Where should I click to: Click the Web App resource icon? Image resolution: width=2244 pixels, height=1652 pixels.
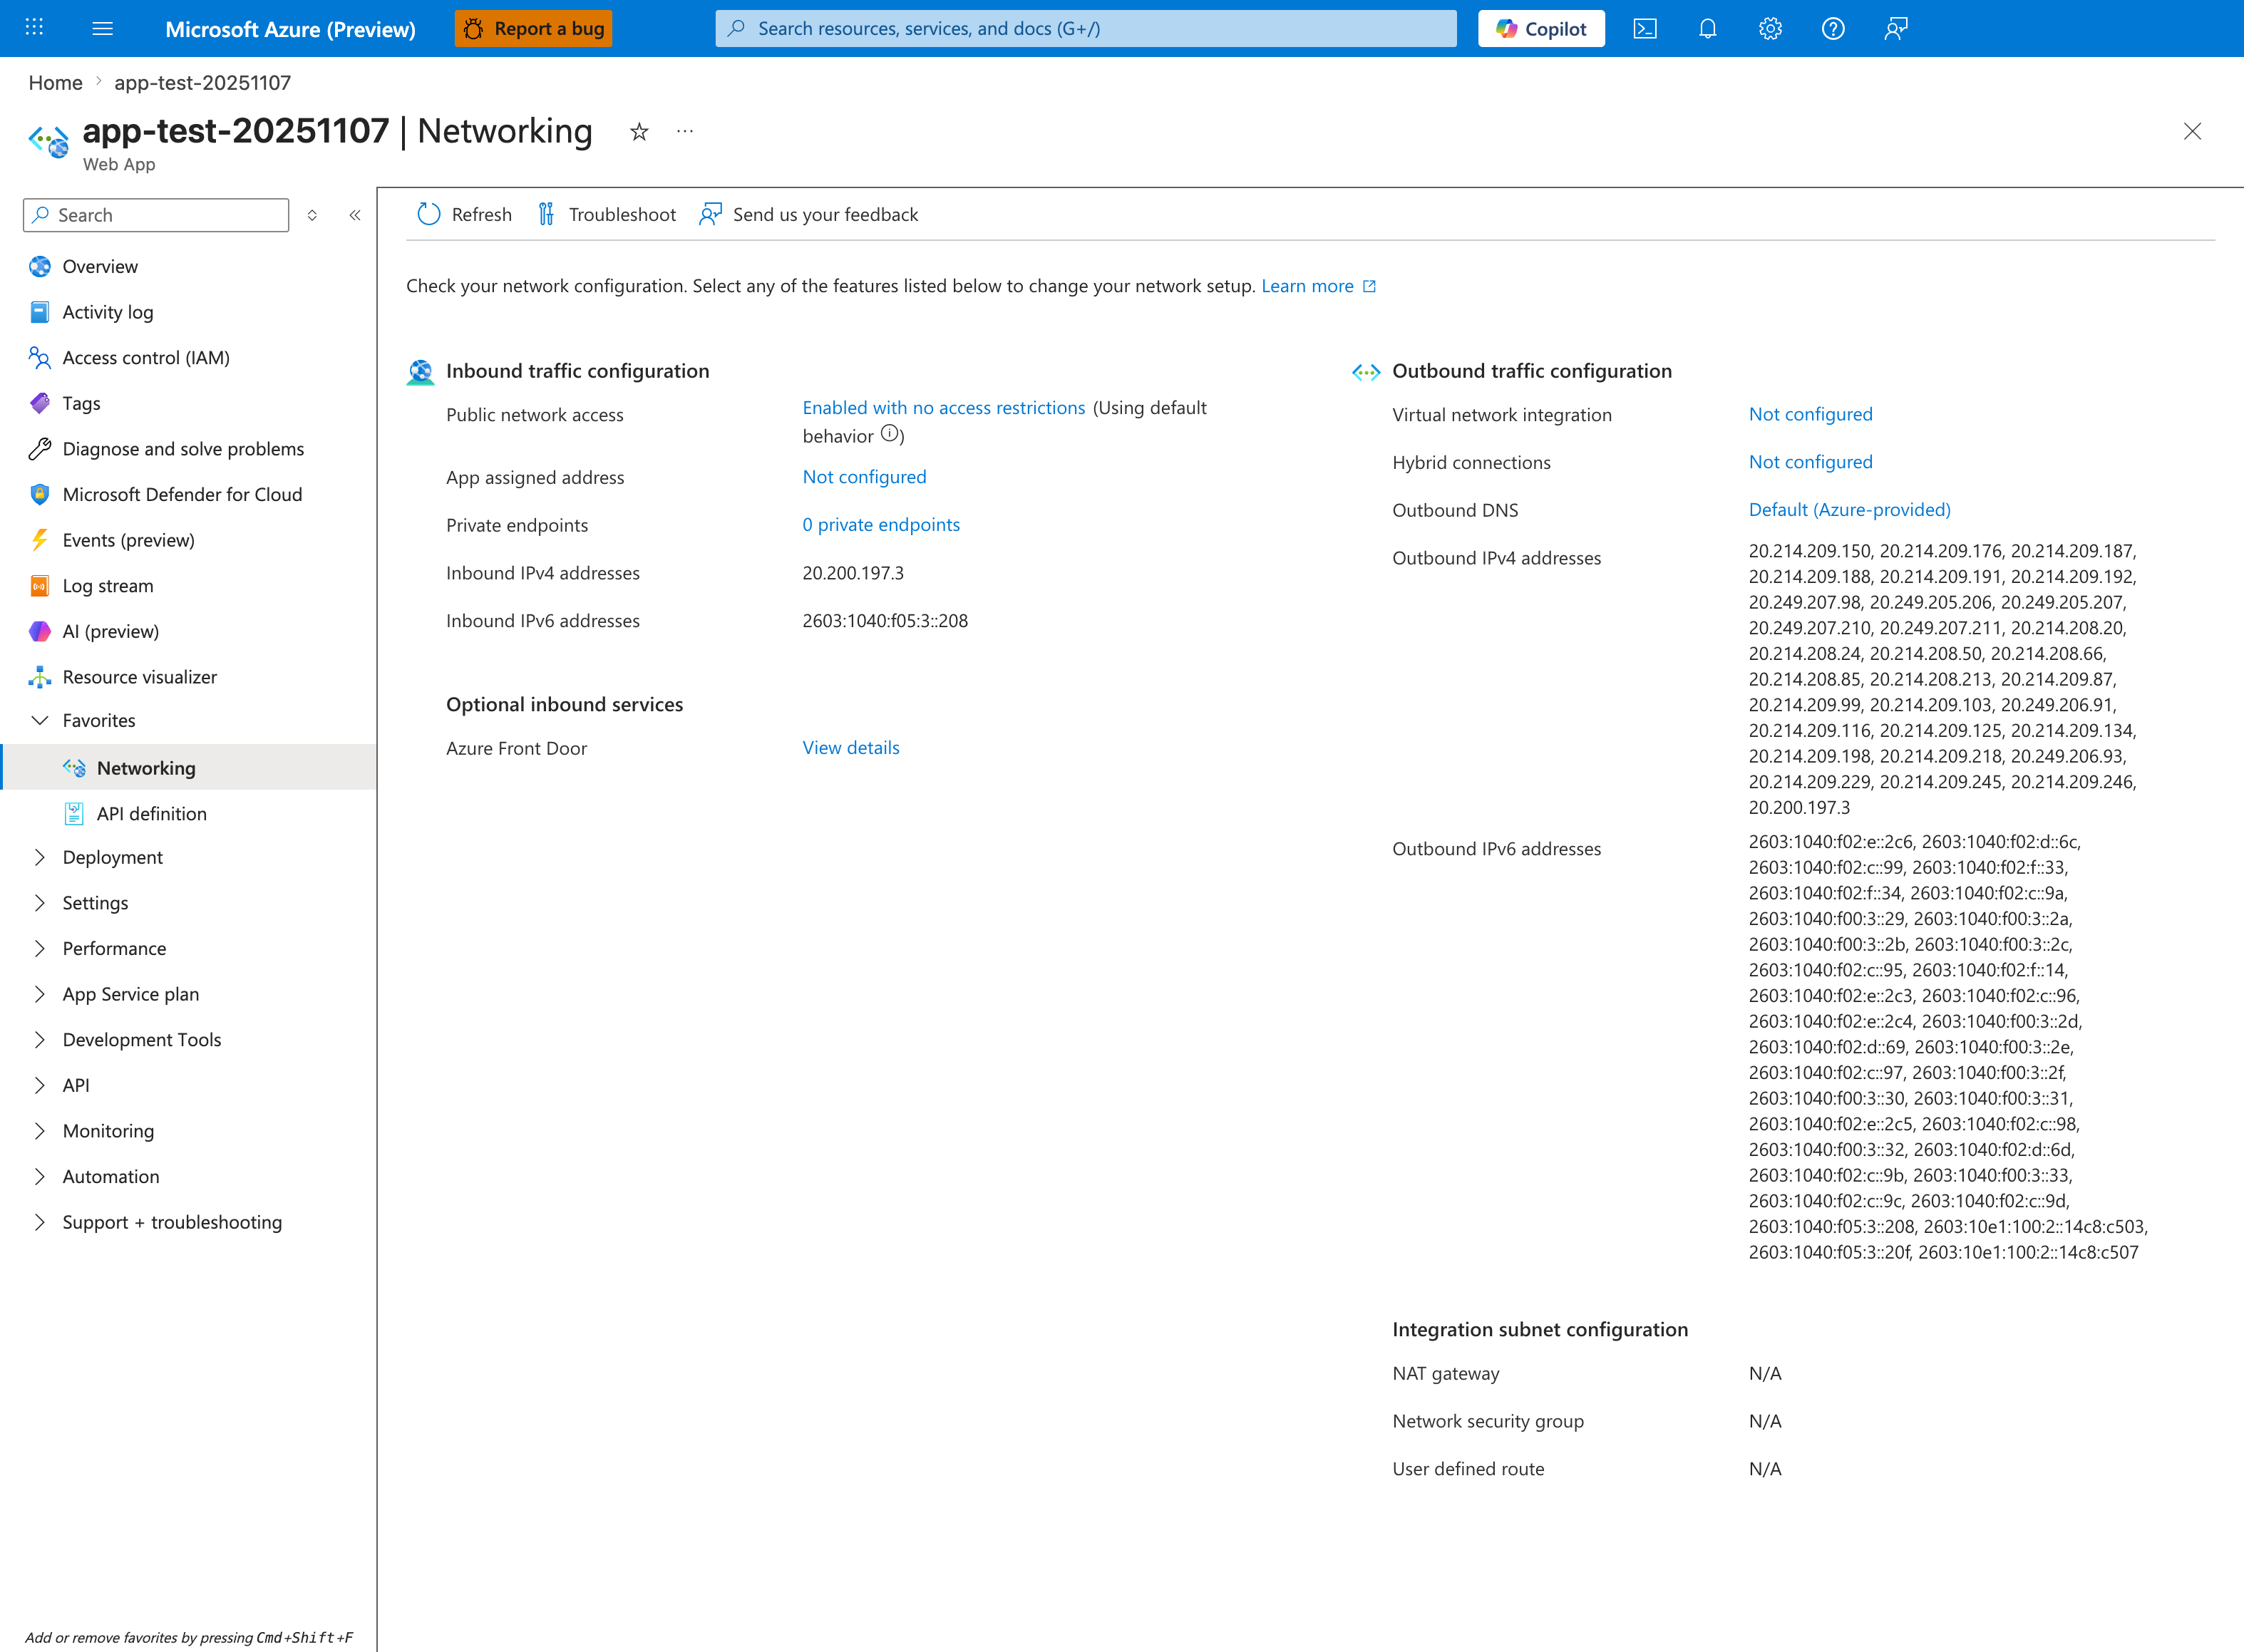click(x=48, y=141)
